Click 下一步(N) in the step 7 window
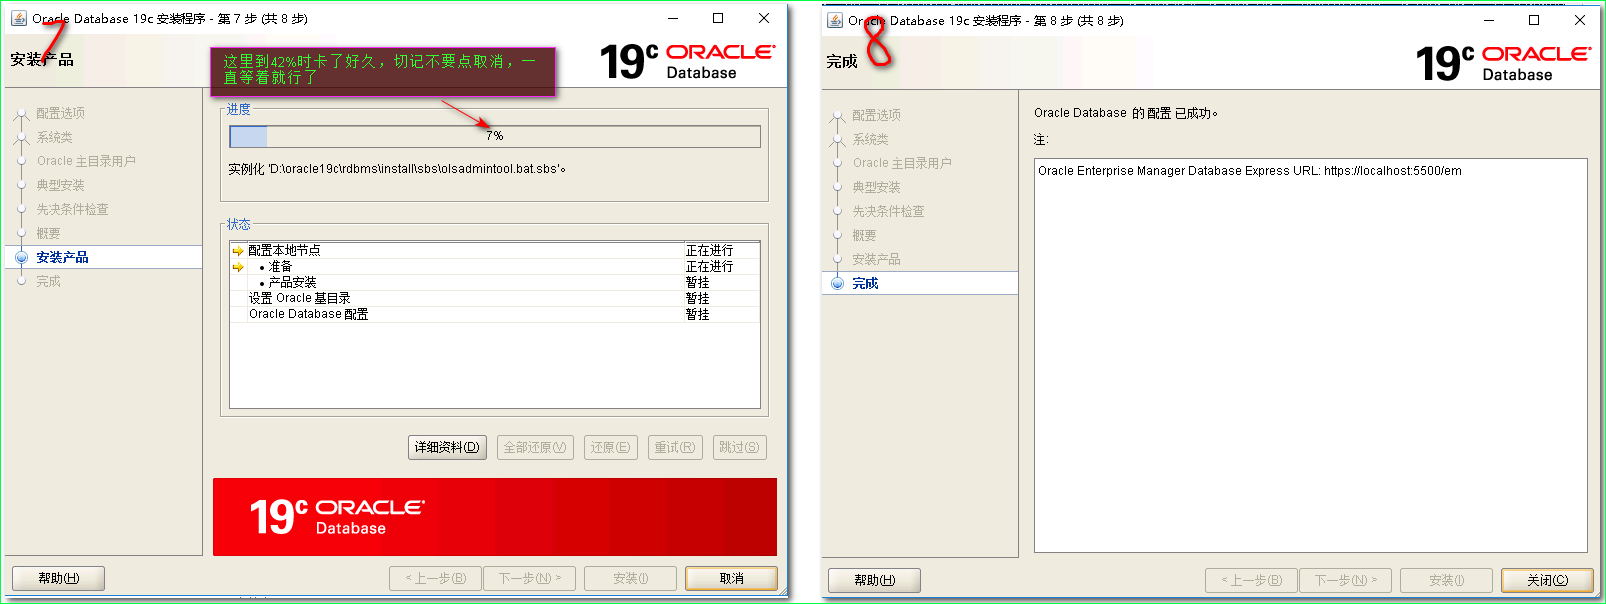1606x604 pixels. [x=530, y=578]
